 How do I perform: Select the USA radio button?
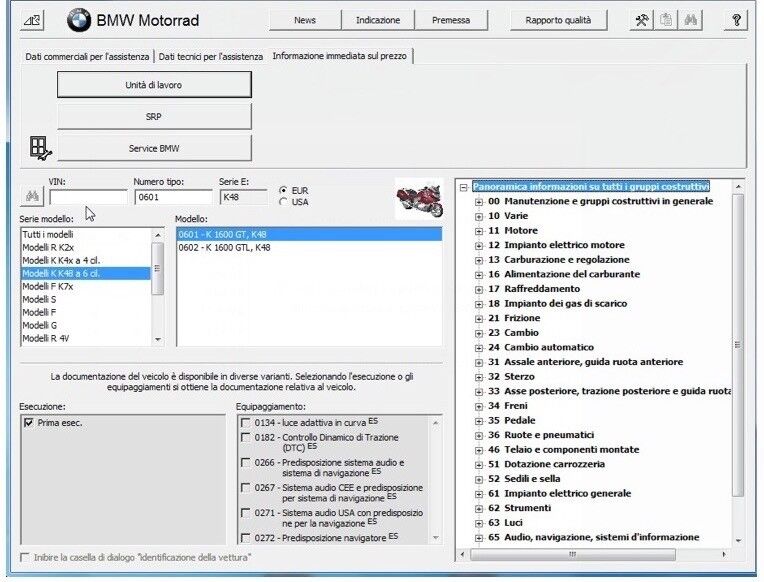[284, 202]
